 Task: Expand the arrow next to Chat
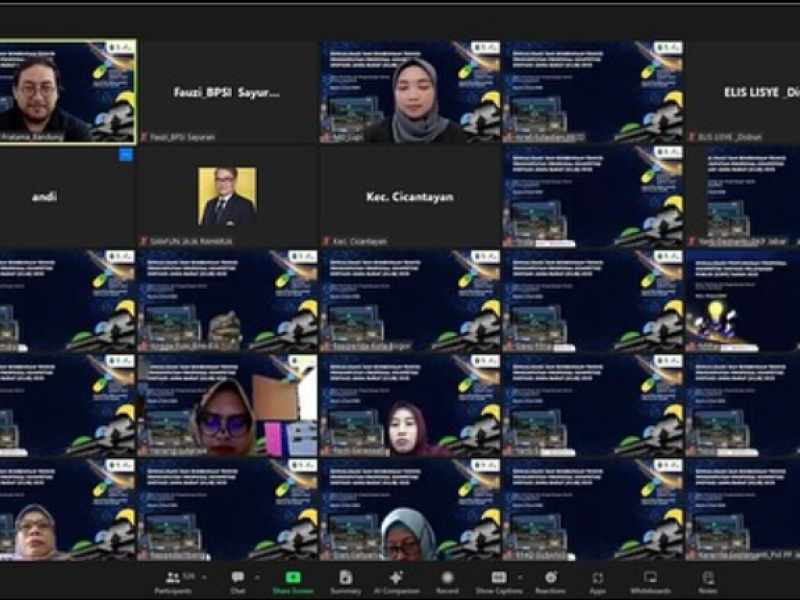(257, 577)
